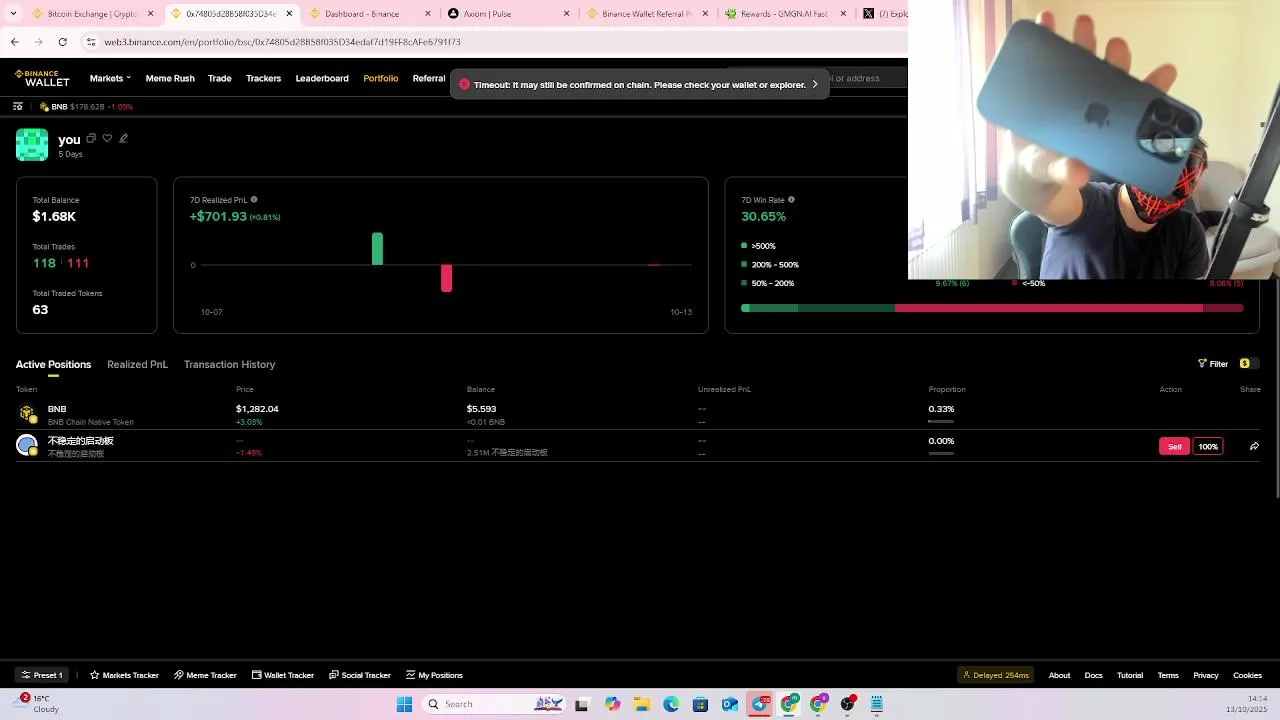Favorite this wallet using the heart icon
The width and height of the screenshot is (1280, 720).
[x=107, y=138]
